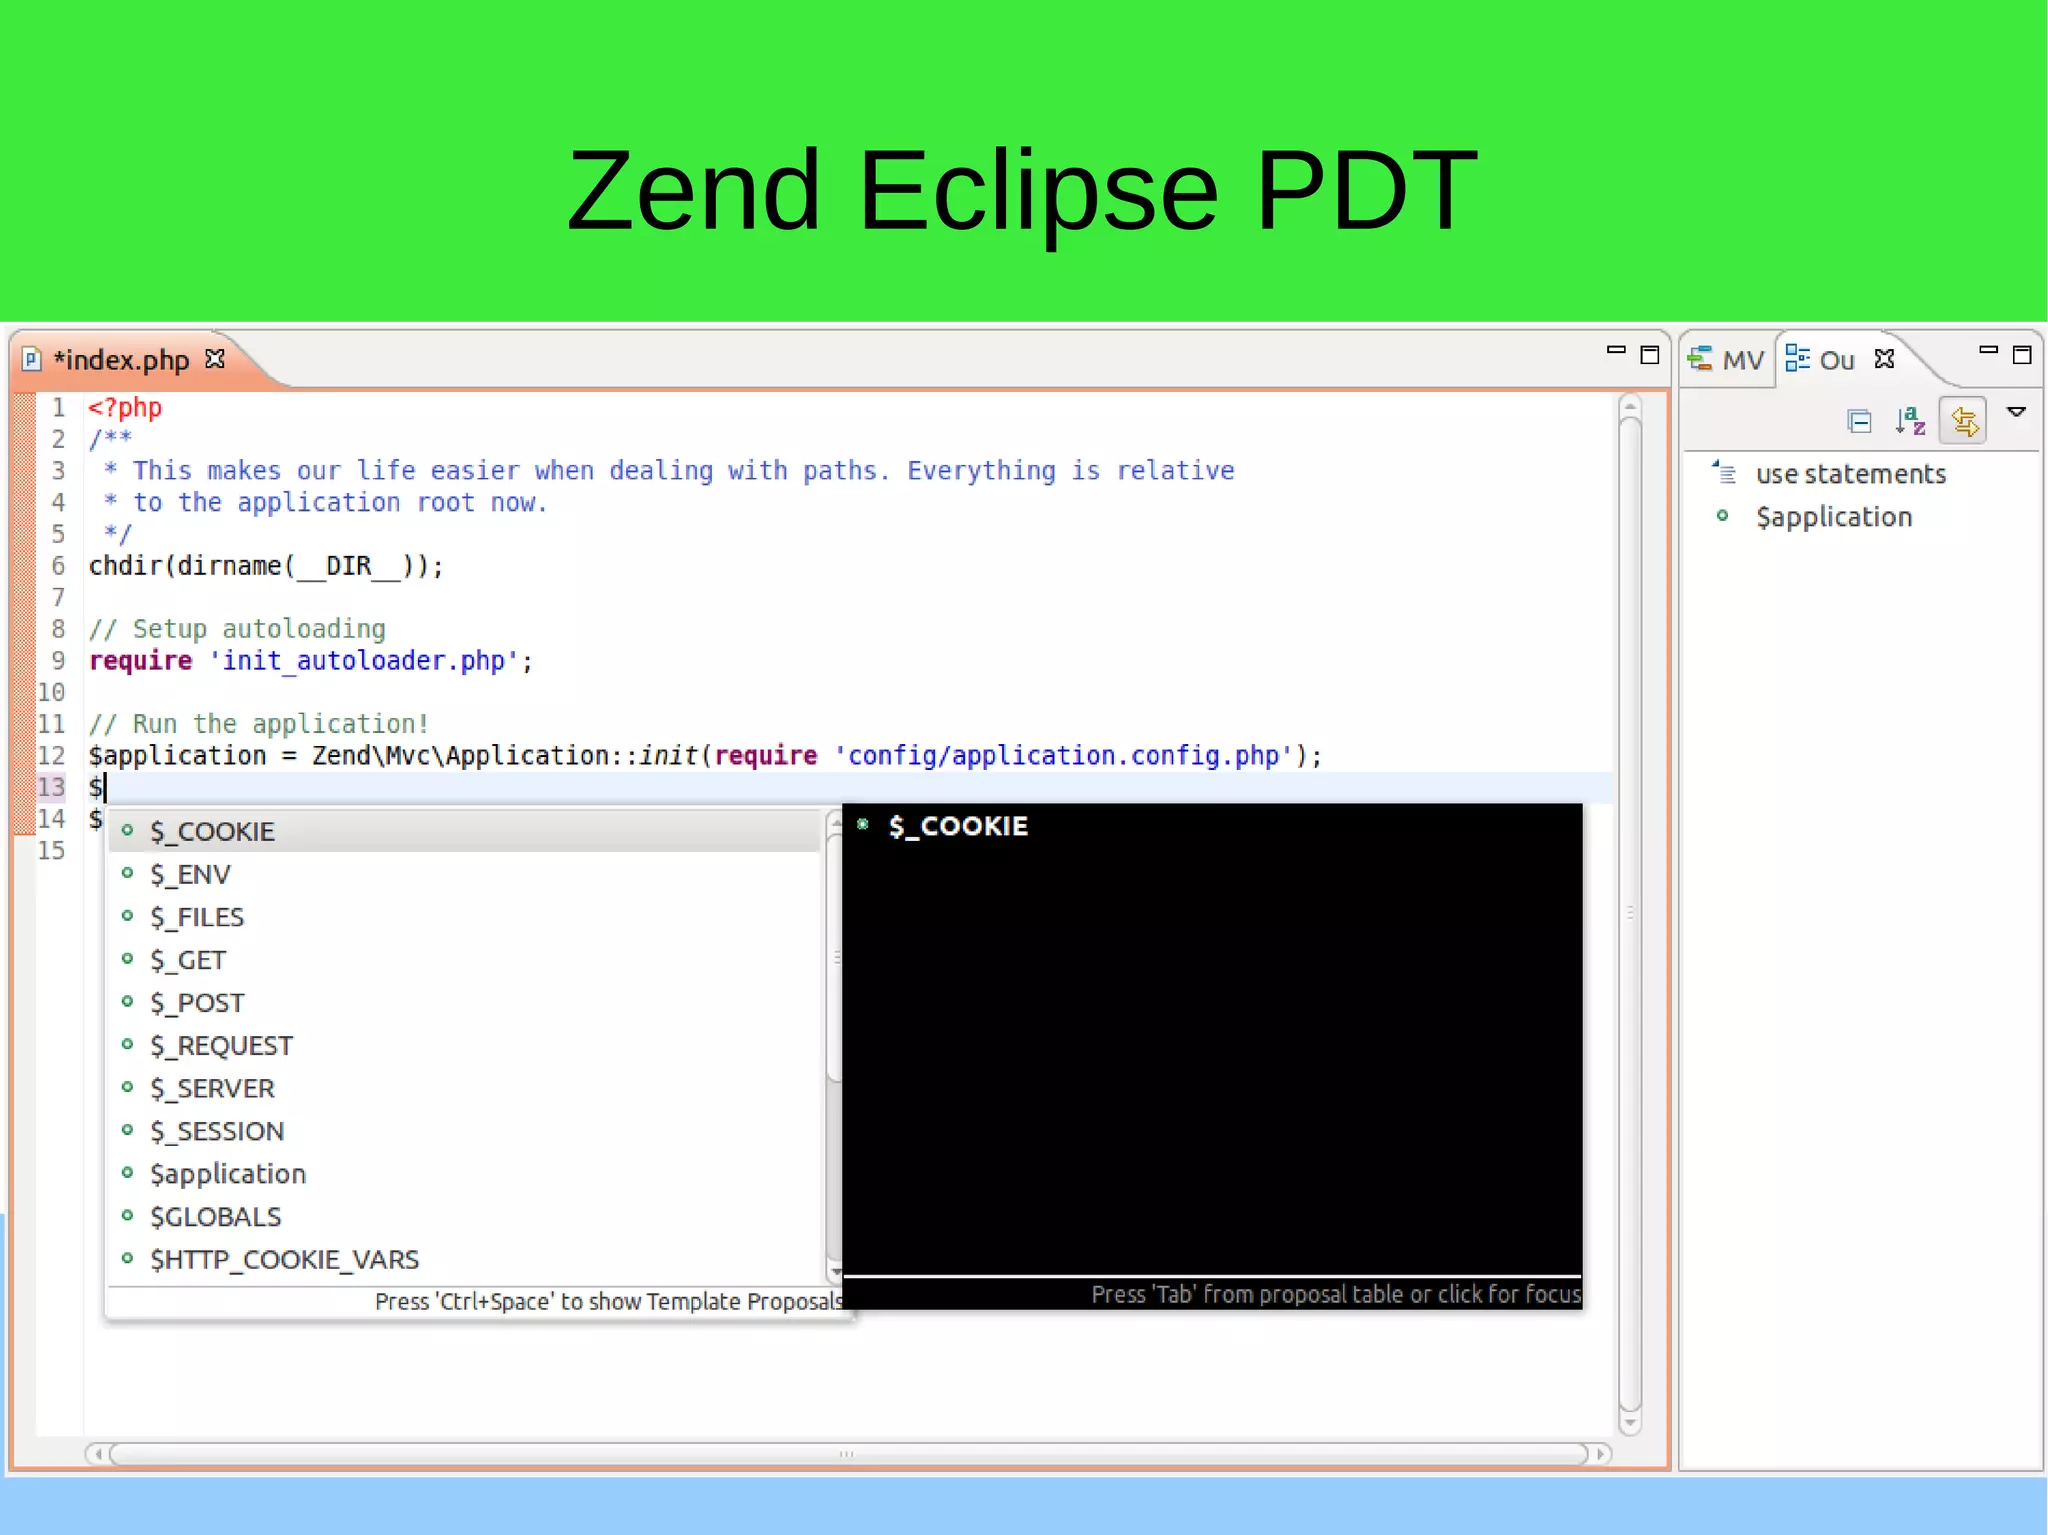This screenshot has width=2048, height=1535.
Task: Click the $_COOKIE documentation popup heading
Action: [x=958, y=826]
